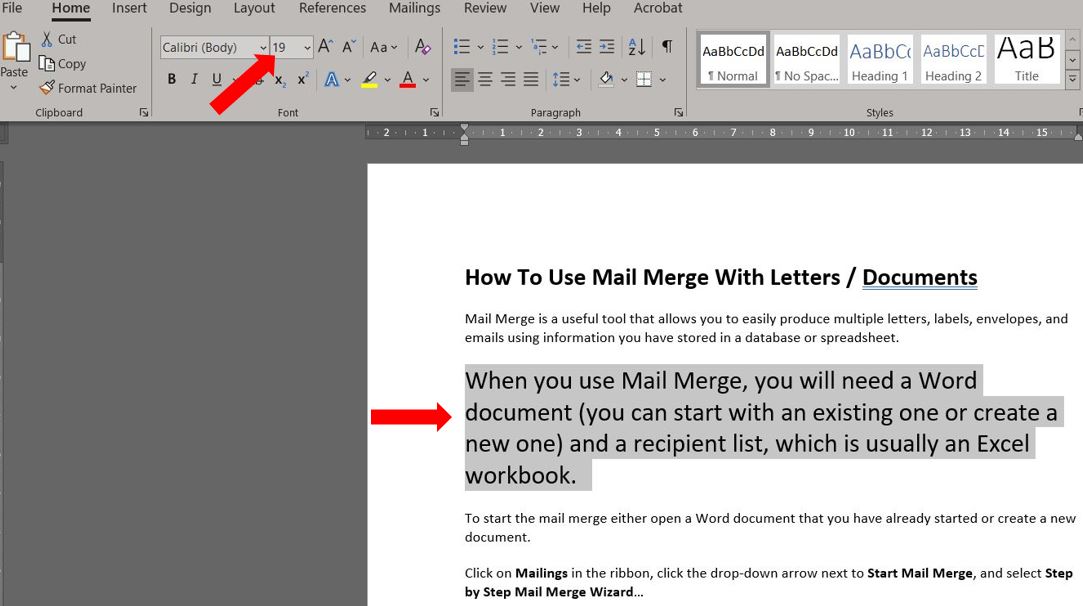
Task: Toggle italic formatting on
Action: [193, 78]
